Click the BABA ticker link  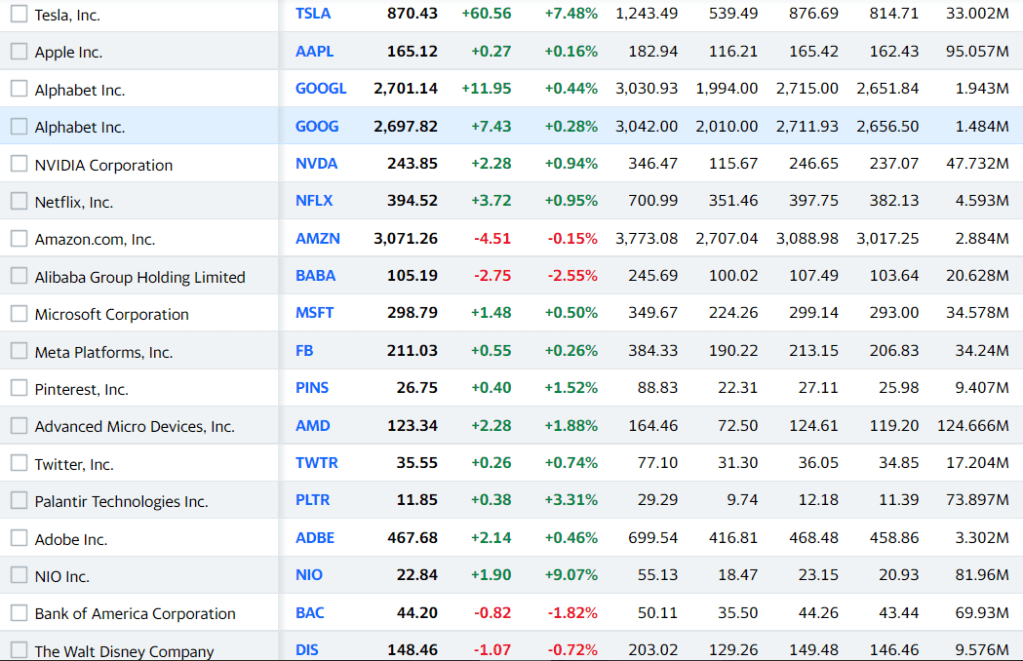pos(315,275)
